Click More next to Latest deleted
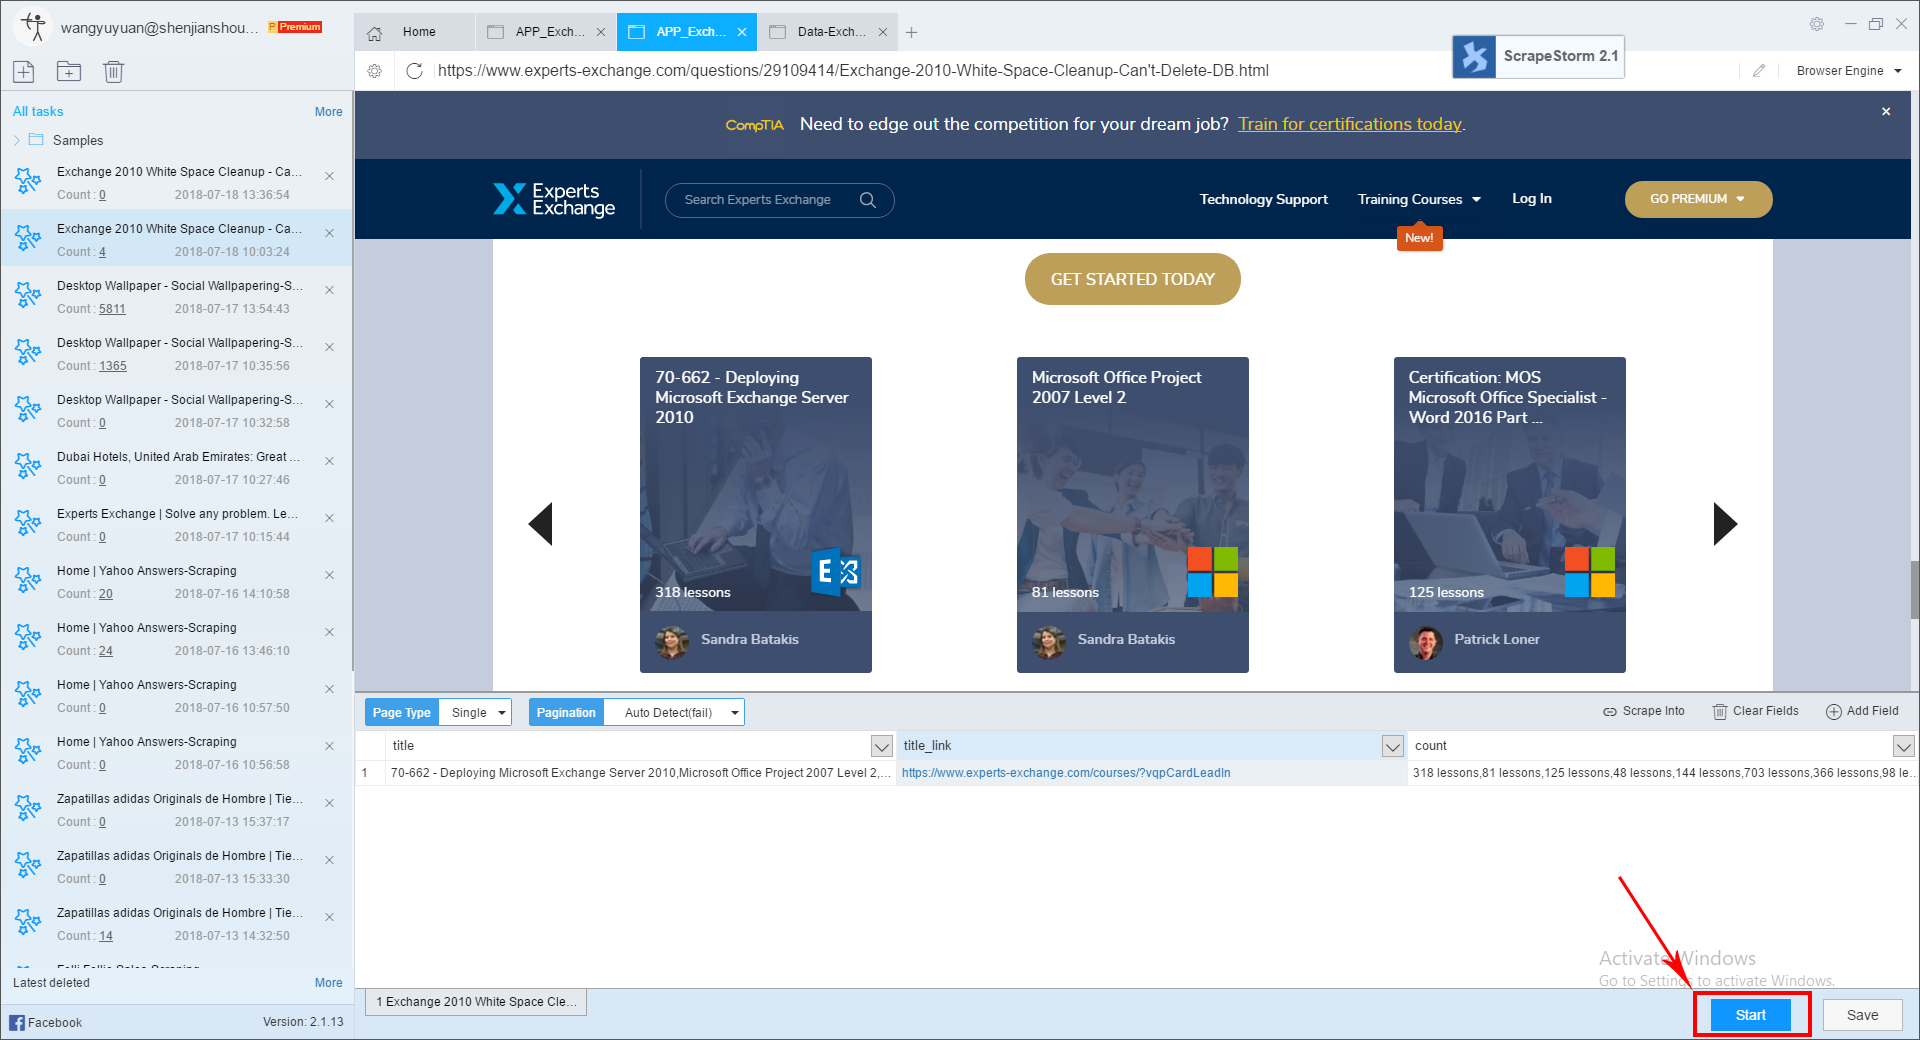1920x1040 pixels. [328, 983]
